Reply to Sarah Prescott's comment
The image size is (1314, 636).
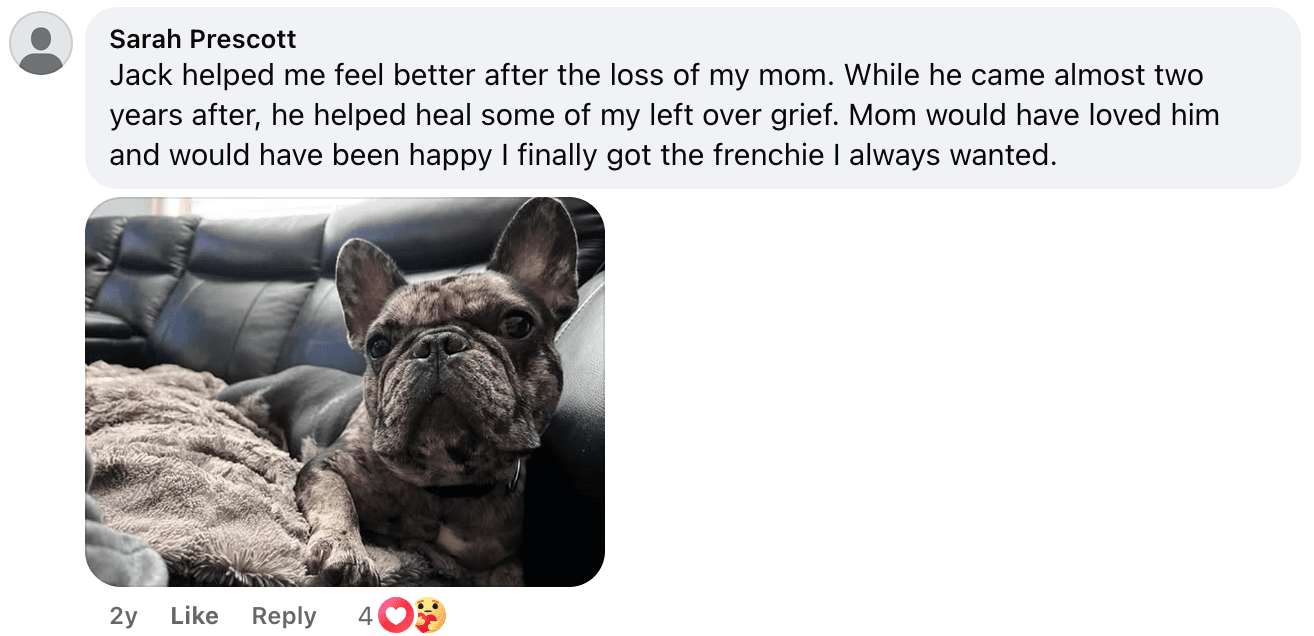point(284,616)
